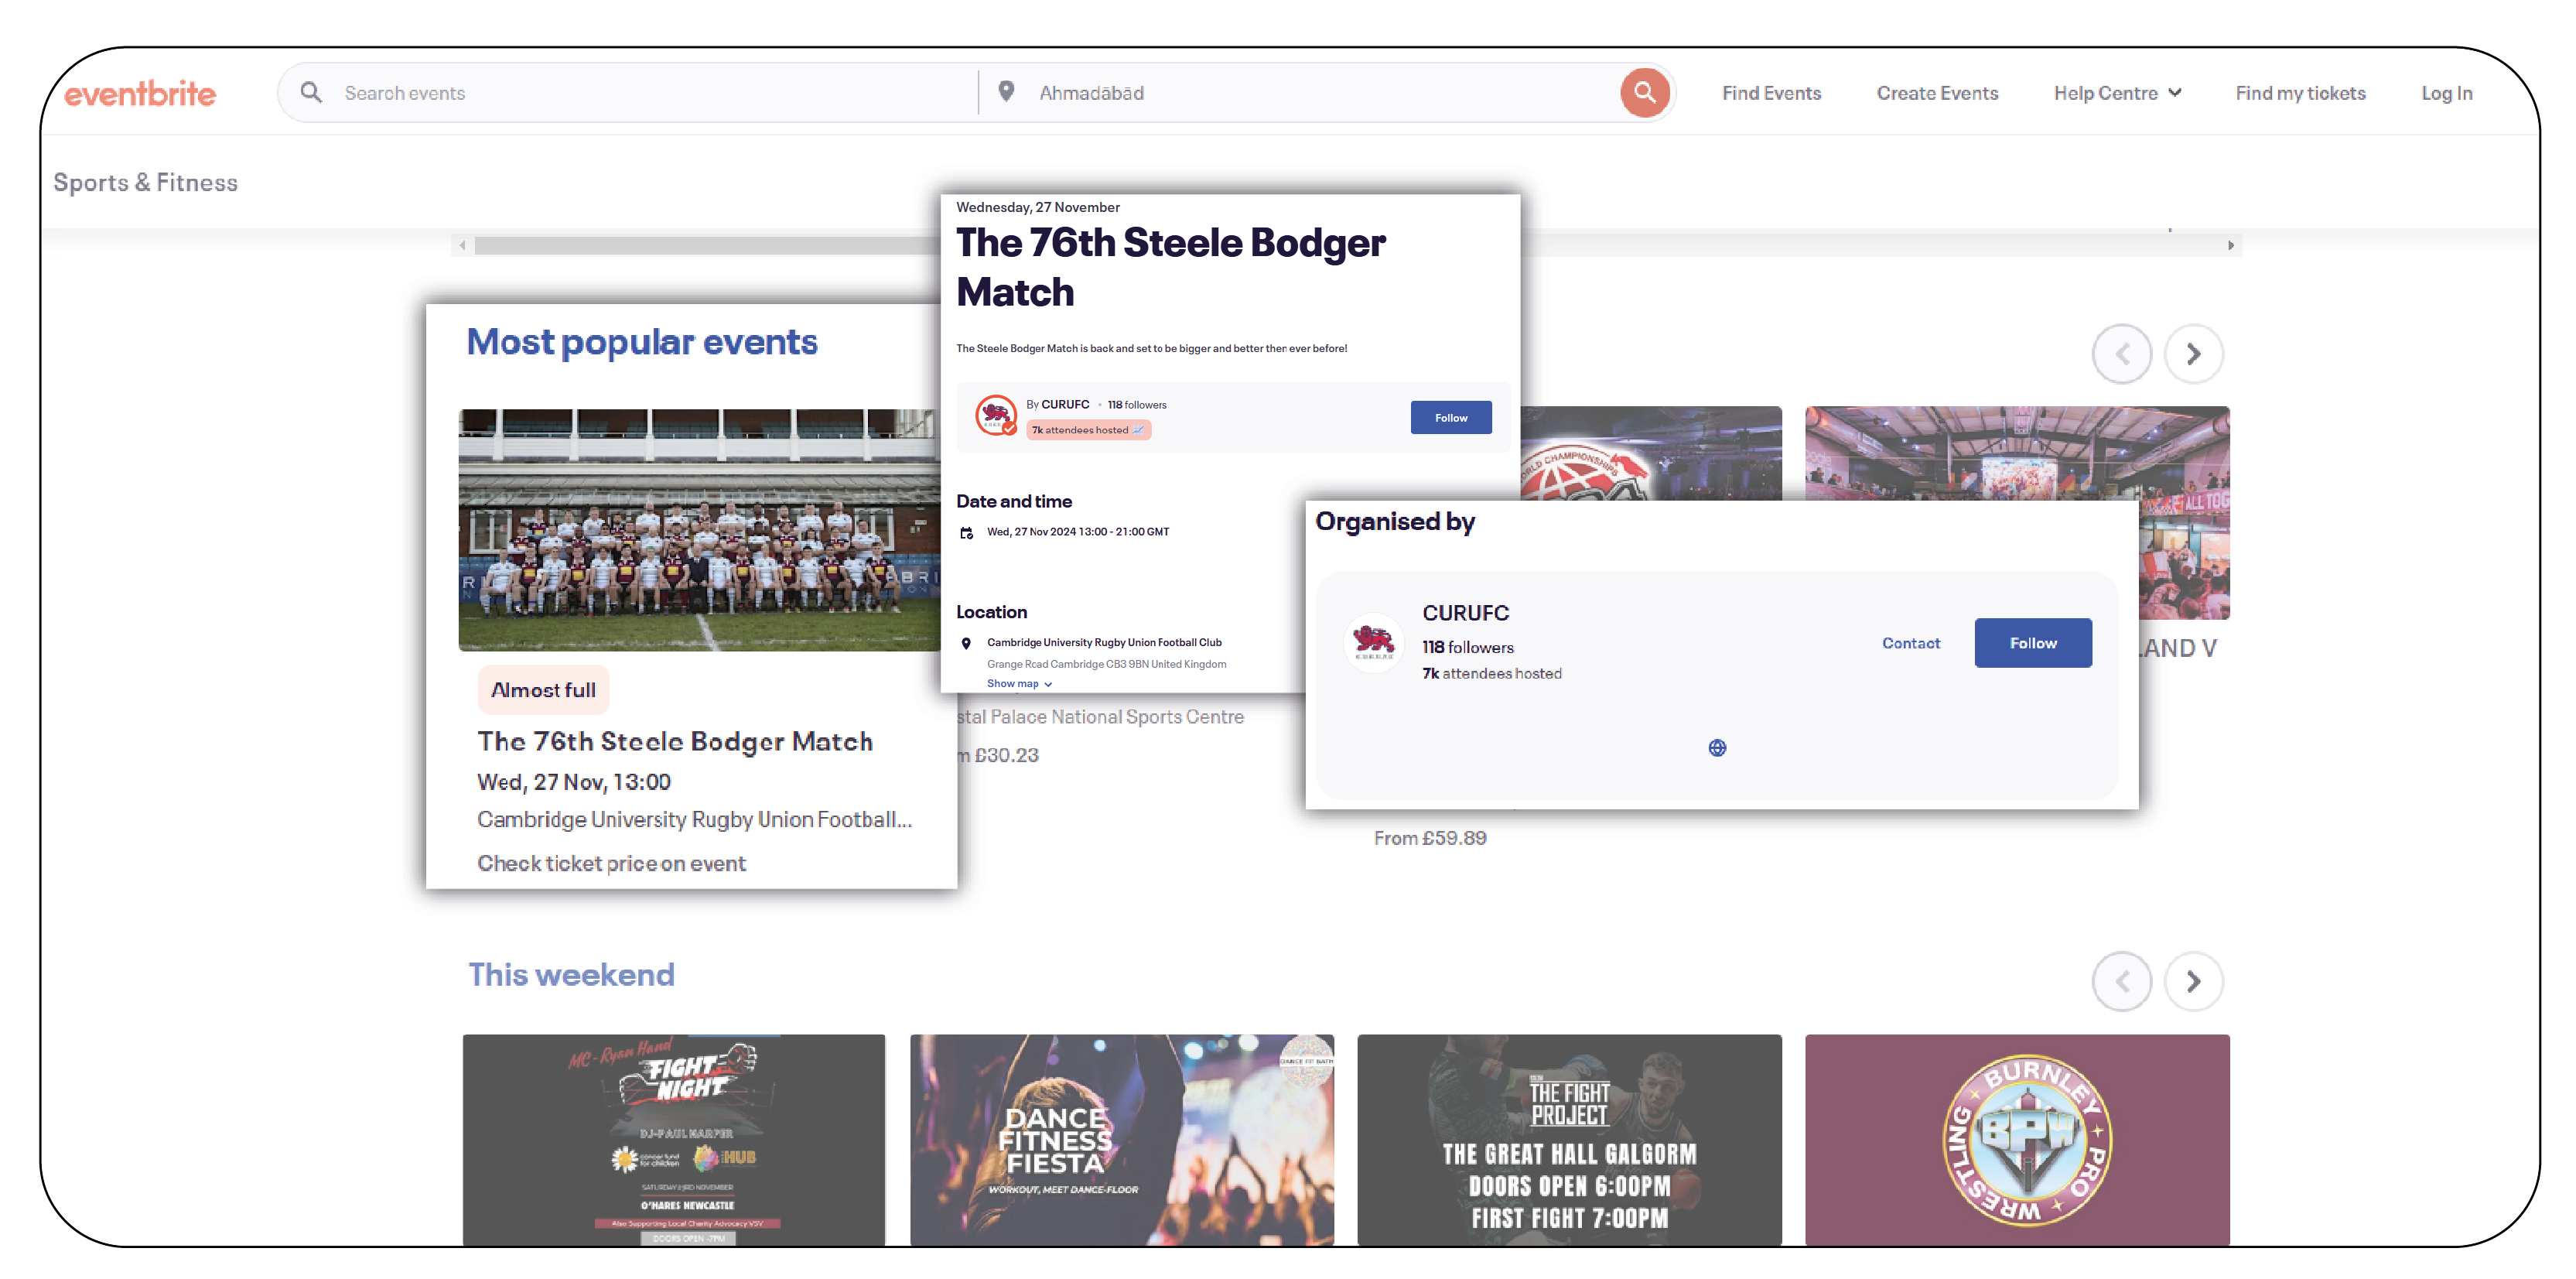Screen dimensions: 2576x1279
Task: Click Grange Road Cambridge CB3 9BN address text
Action: point(1106,664)
